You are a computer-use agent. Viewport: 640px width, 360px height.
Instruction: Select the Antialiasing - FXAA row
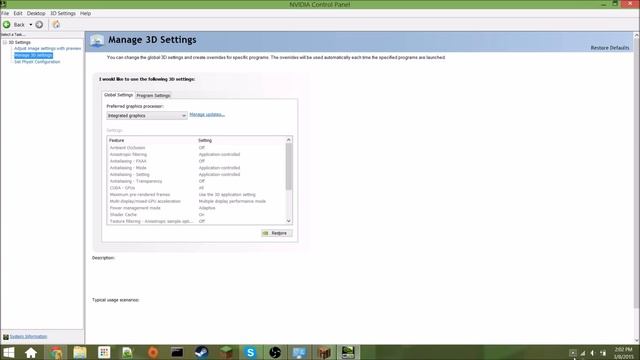(196, 161)
